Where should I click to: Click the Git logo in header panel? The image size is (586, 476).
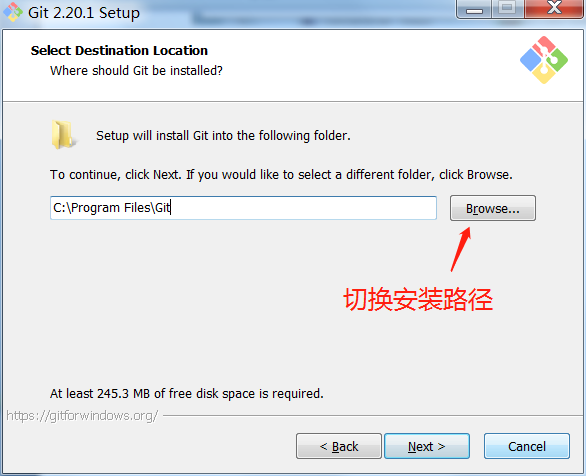pyautogui.click(x=544, y=60)
